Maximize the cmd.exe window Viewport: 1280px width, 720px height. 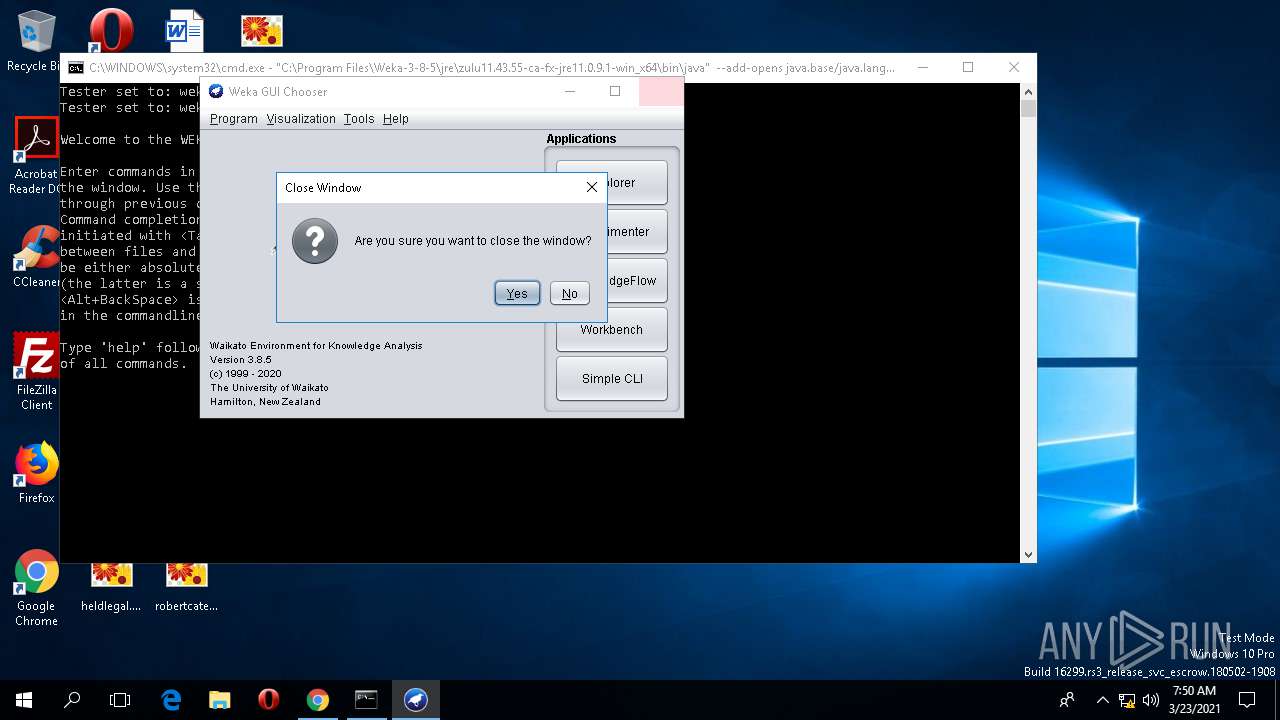click(x=968, y=67)
